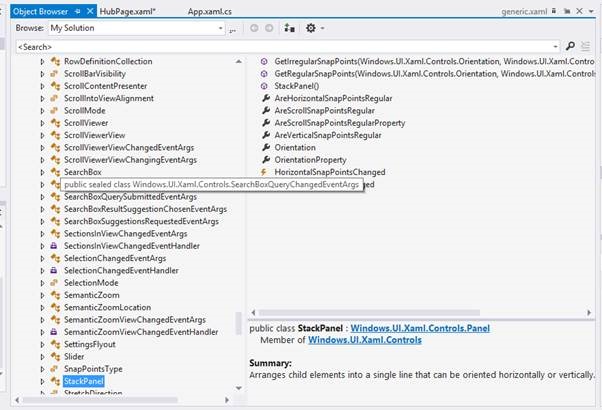The image size is (602, 410).
Task: Click the class icon beside SemanticZoom
Action: tap(55, 295)
